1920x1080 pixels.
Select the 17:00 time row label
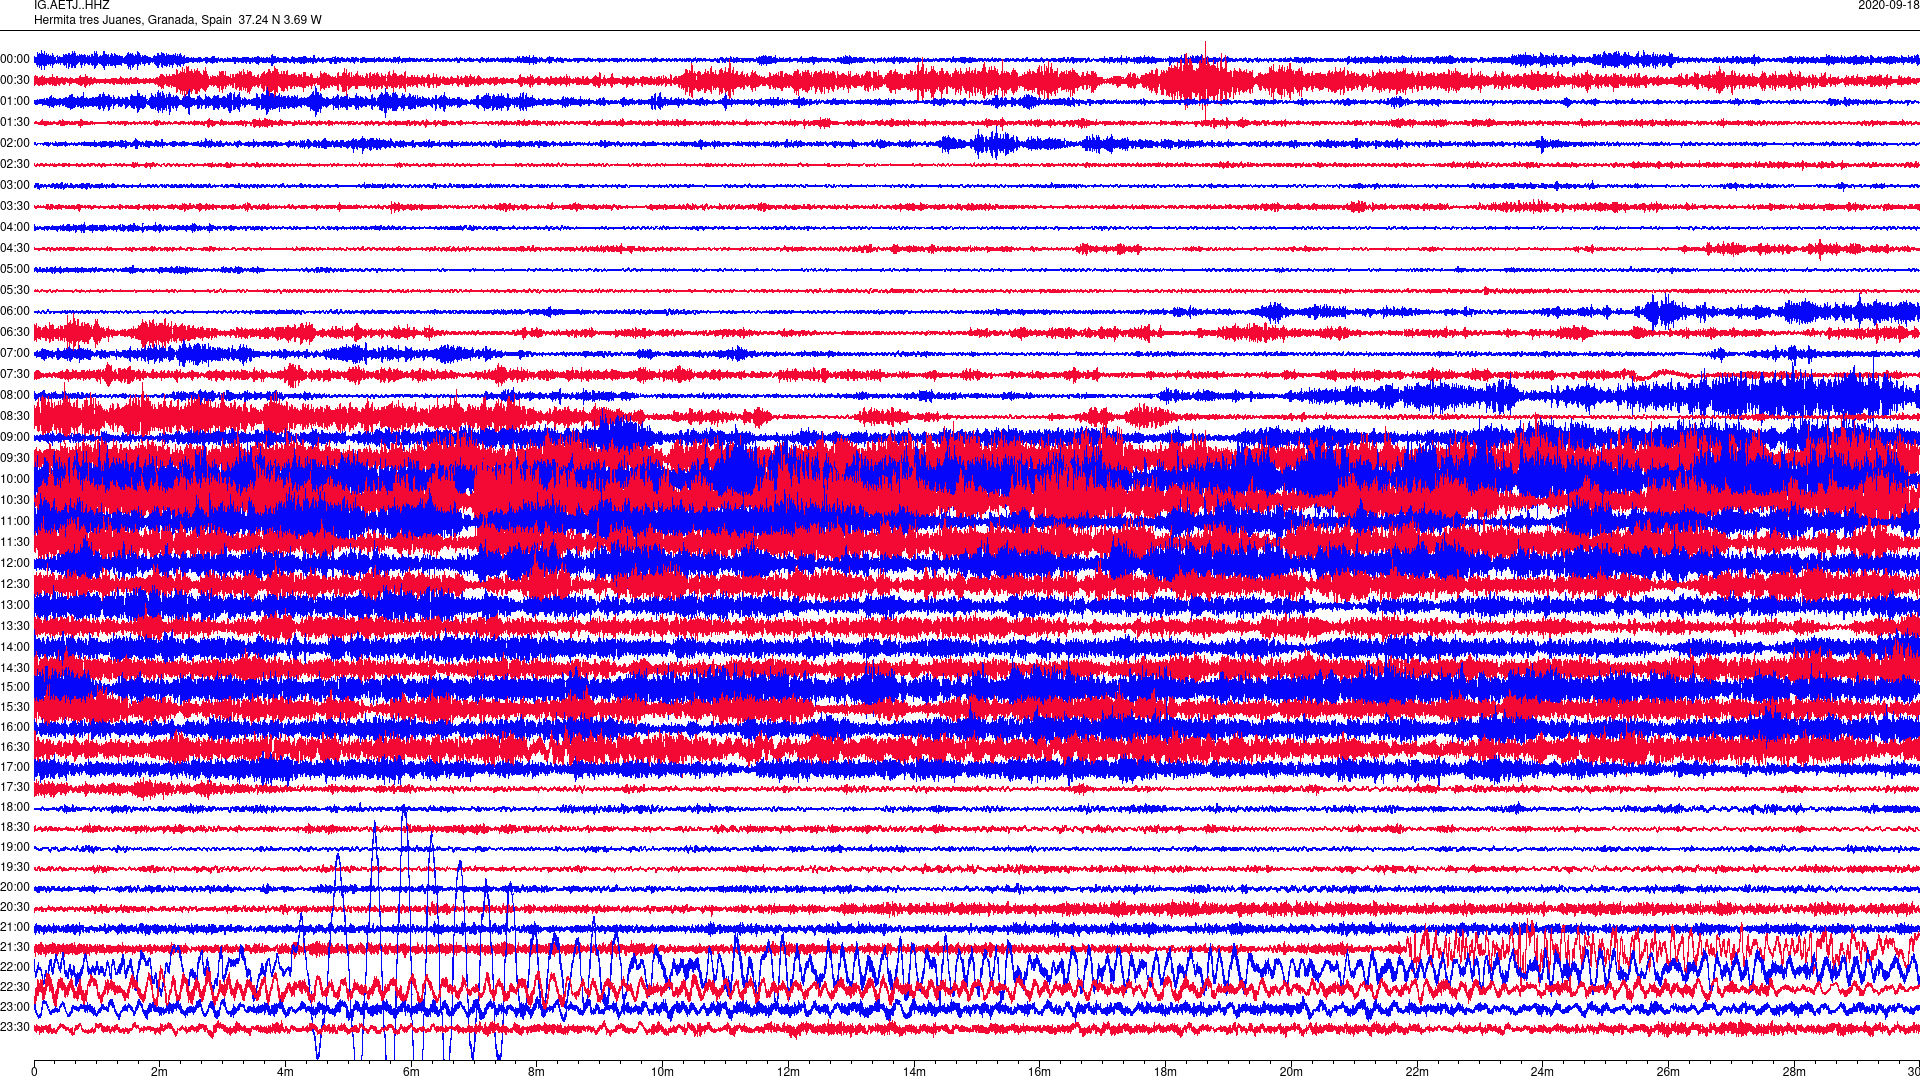tap(15, 768)
